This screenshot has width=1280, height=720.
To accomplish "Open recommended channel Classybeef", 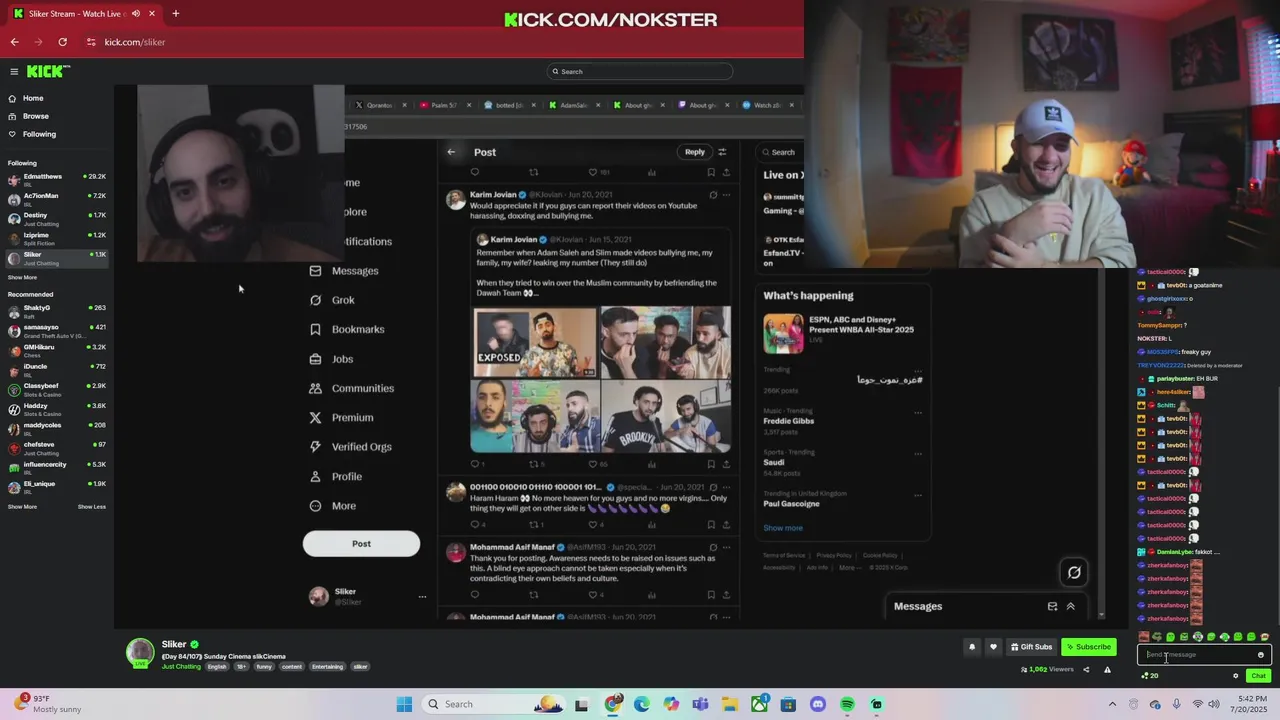I will point(57,389).
